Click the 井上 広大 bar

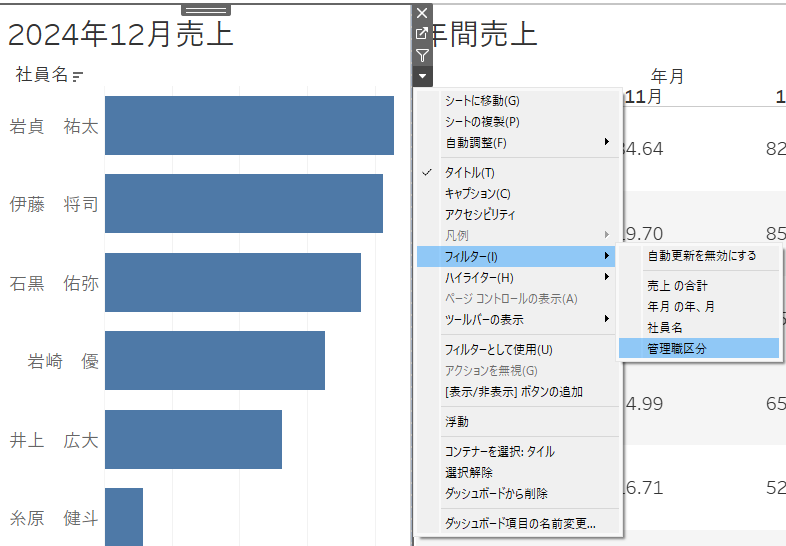(193, 439)
